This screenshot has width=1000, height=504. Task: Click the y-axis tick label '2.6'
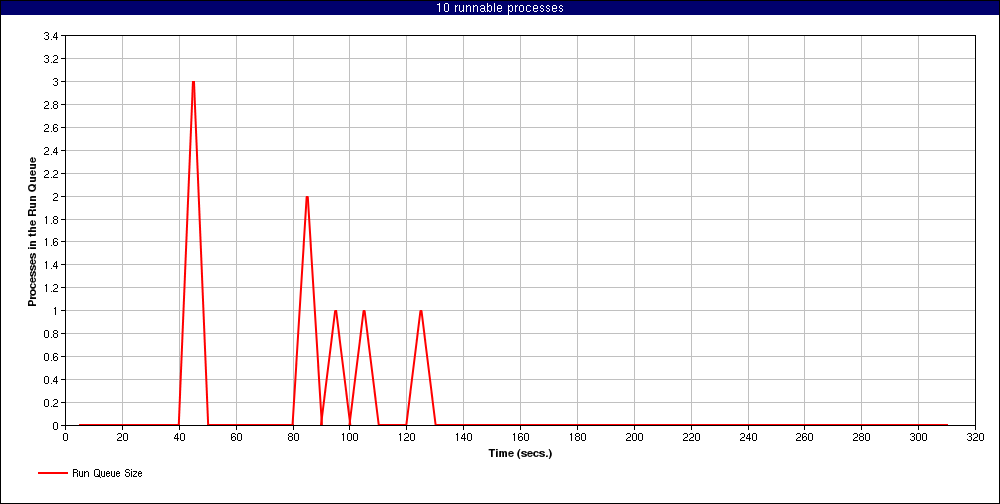(x=51, y=128)
